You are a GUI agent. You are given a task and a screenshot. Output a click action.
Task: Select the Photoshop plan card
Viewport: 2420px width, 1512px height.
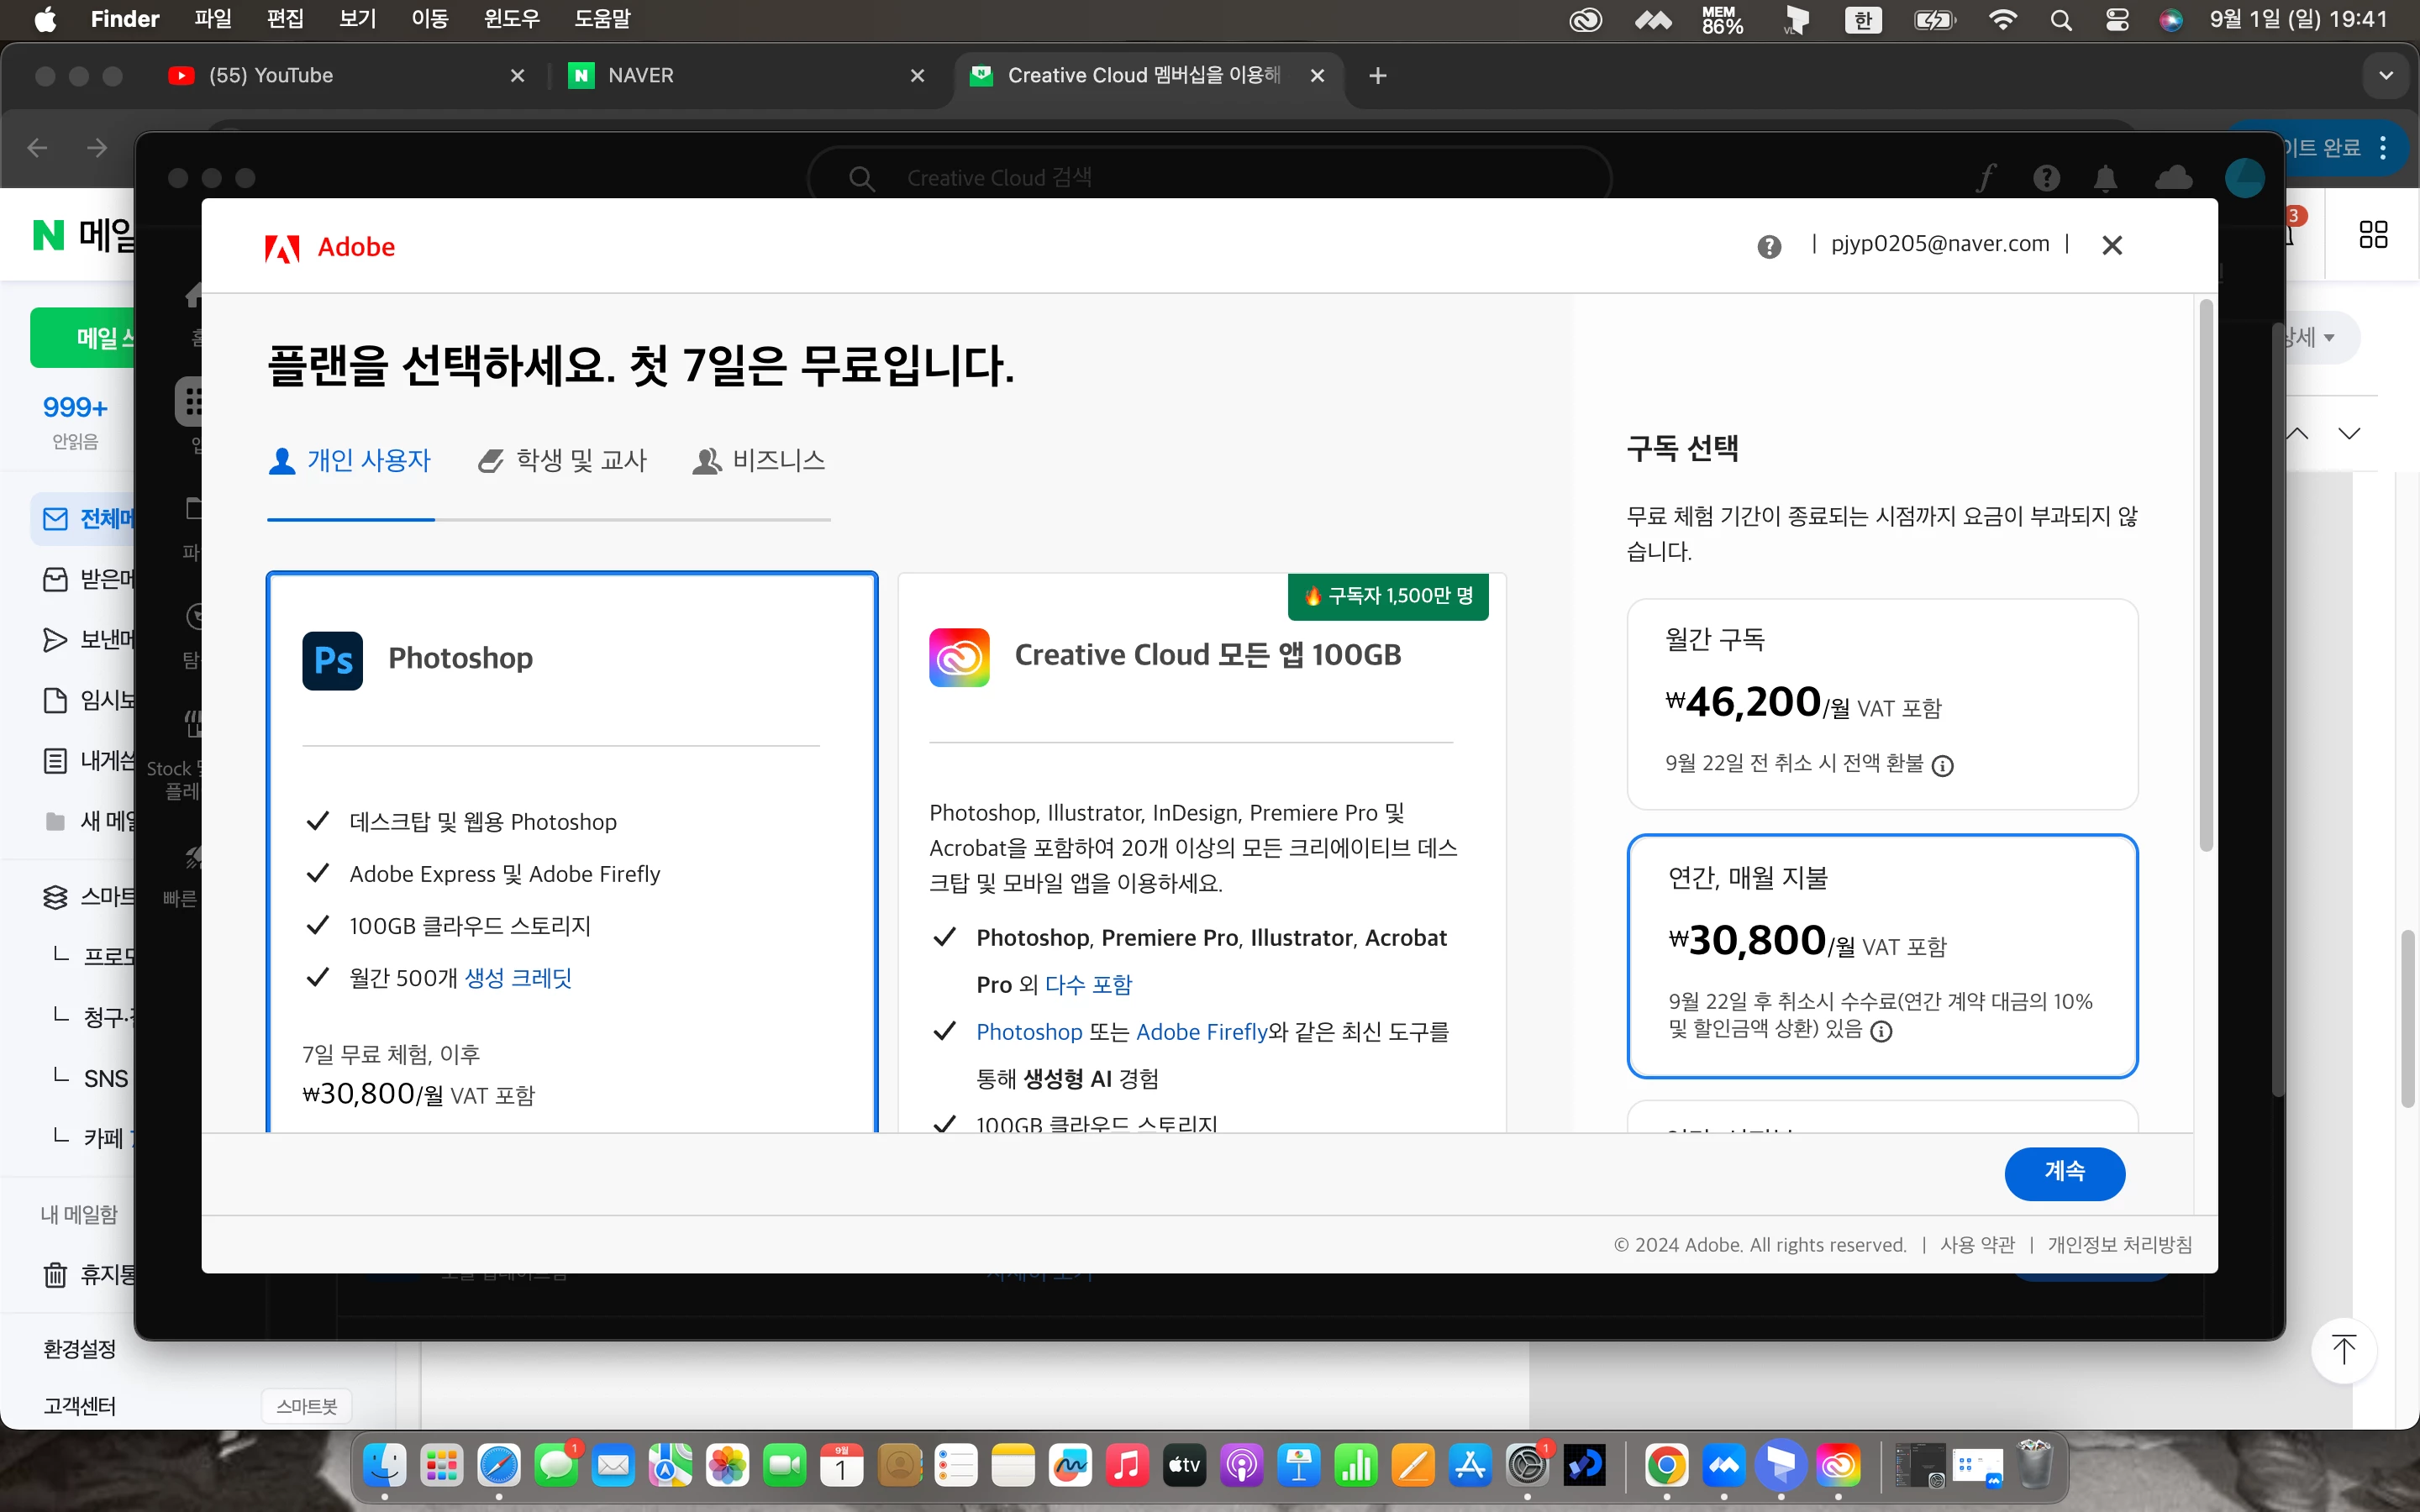tap(572, 852)
